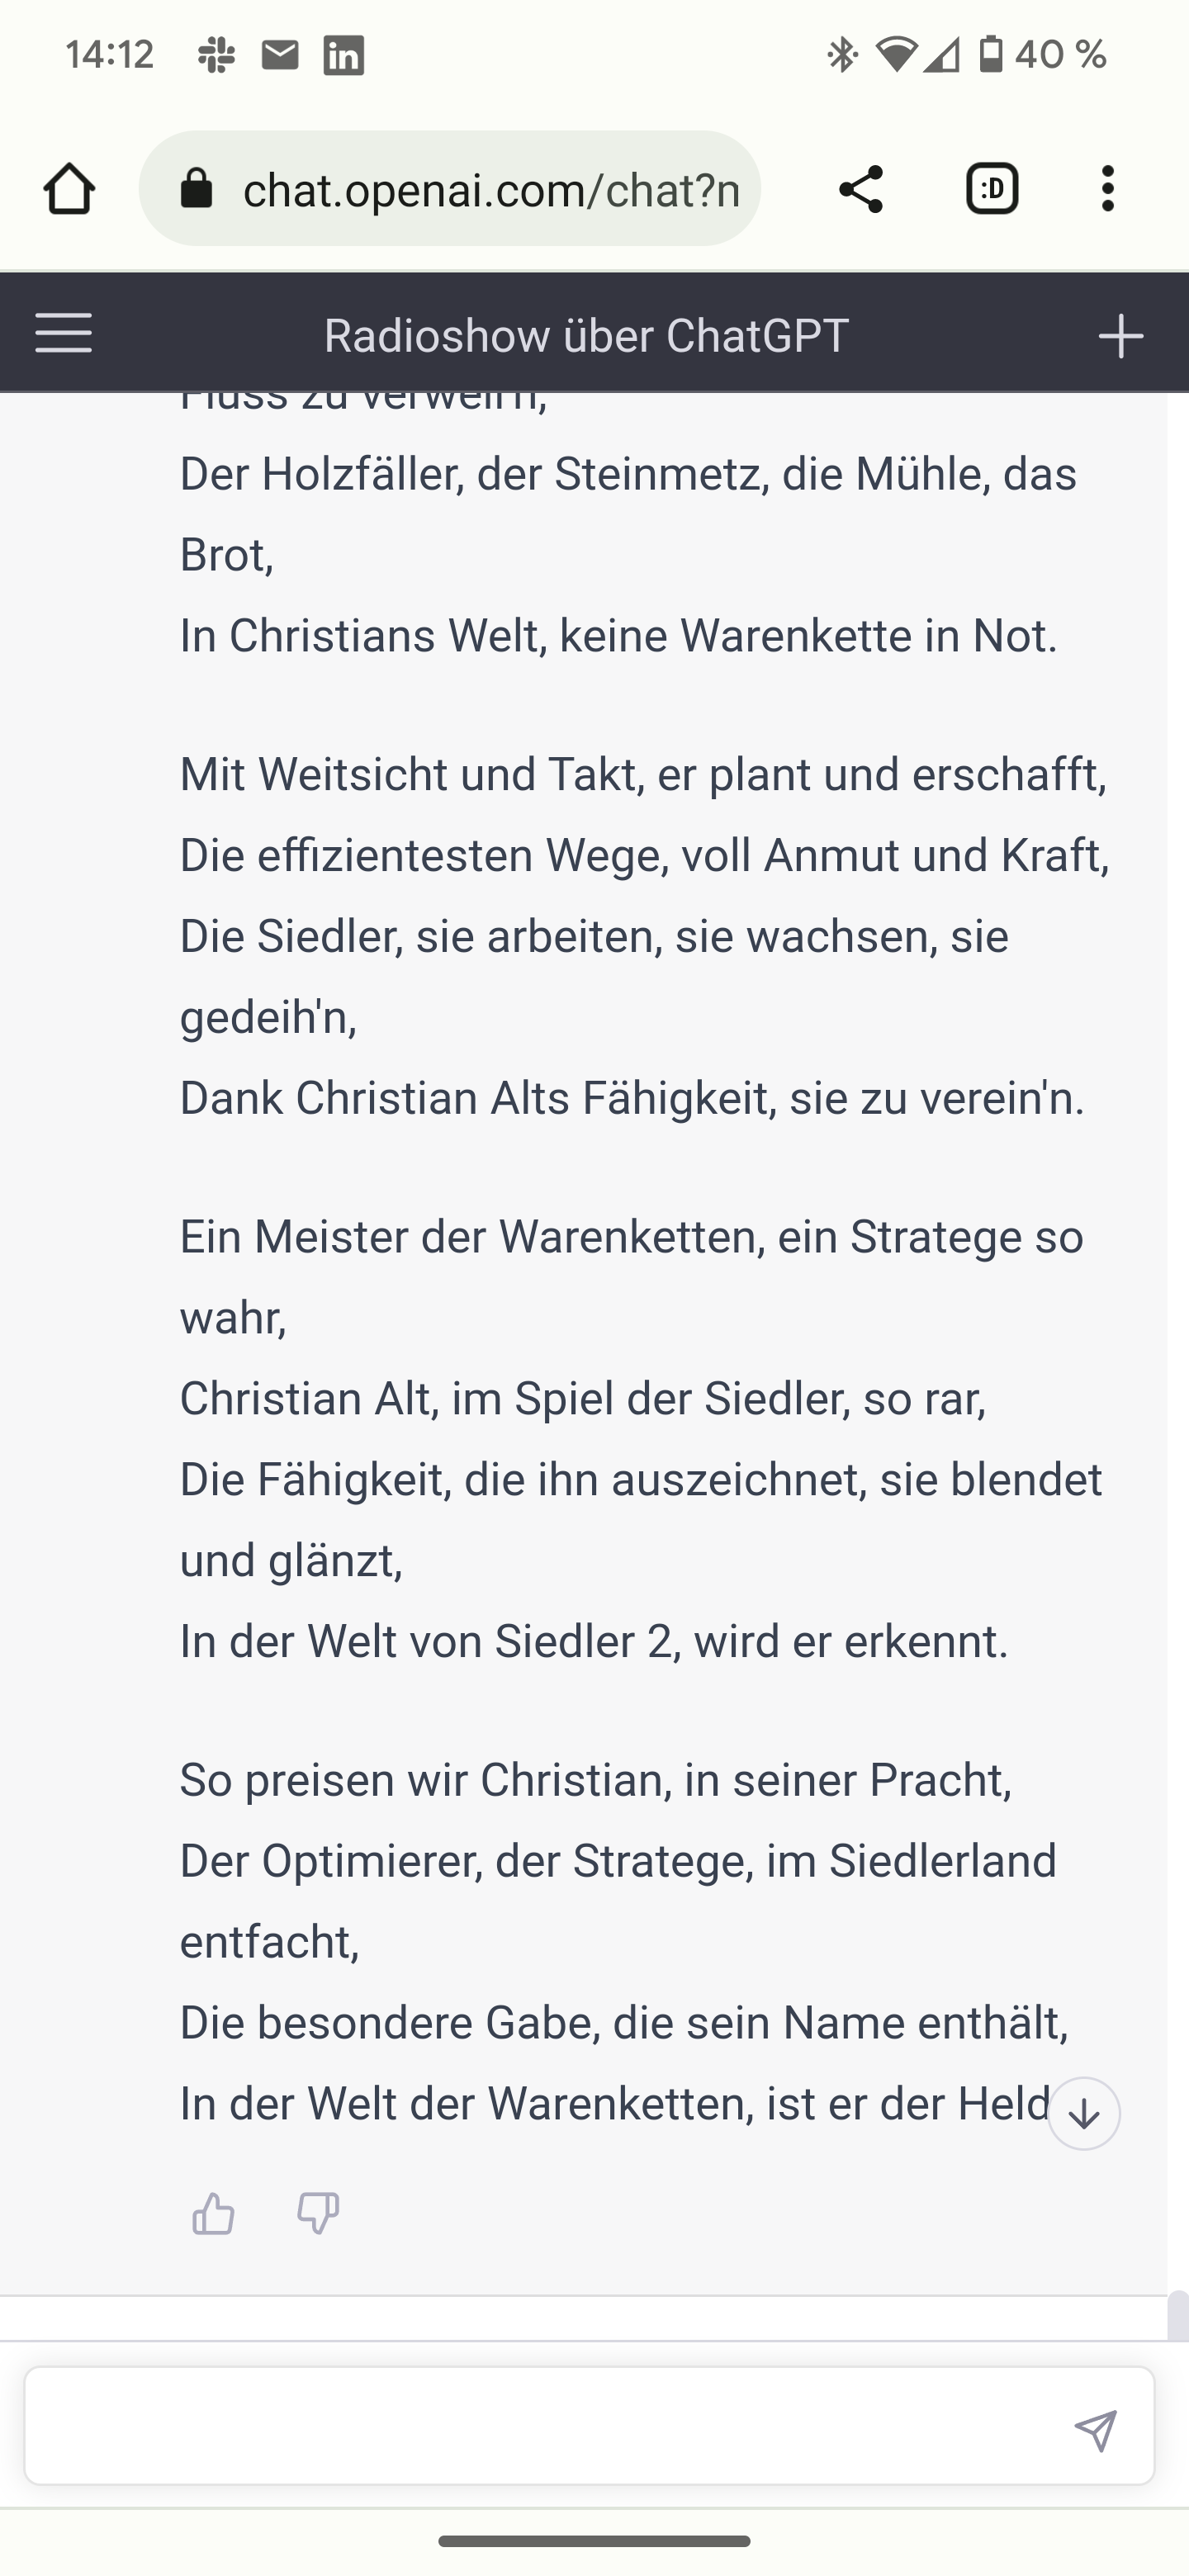The width and height of the screenshot is (1189, 2576).
Task: Tap the thumbs up feedback icon
Action: point(213,2213)
